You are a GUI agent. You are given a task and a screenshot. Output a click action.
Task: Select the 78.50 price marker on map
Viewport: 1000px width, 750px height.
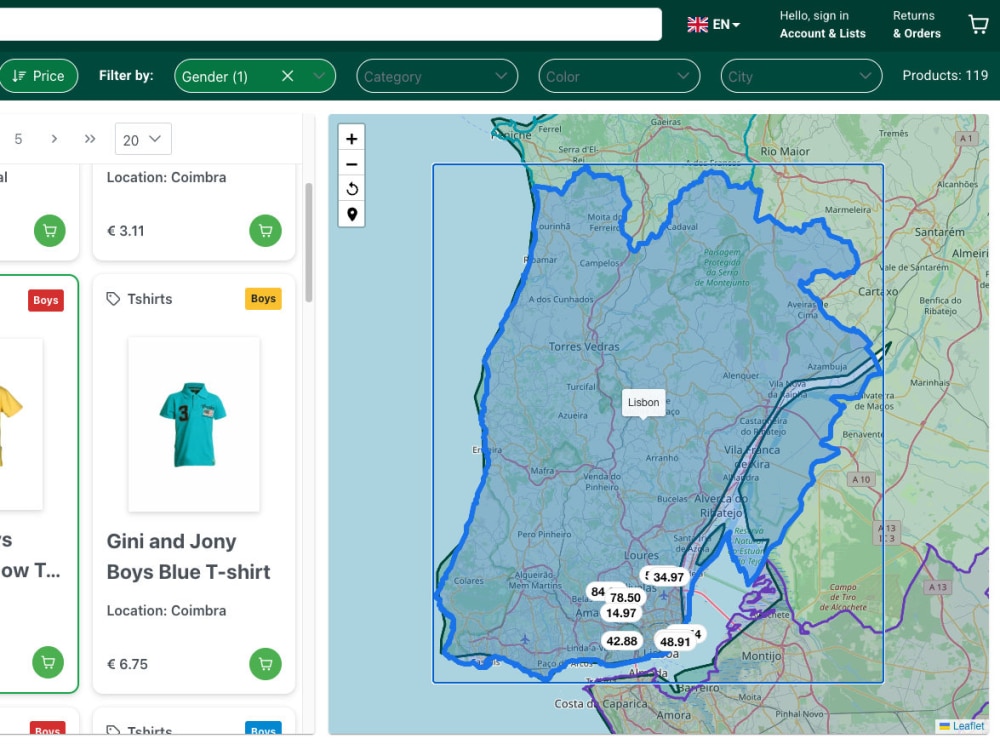pos(625,598)
